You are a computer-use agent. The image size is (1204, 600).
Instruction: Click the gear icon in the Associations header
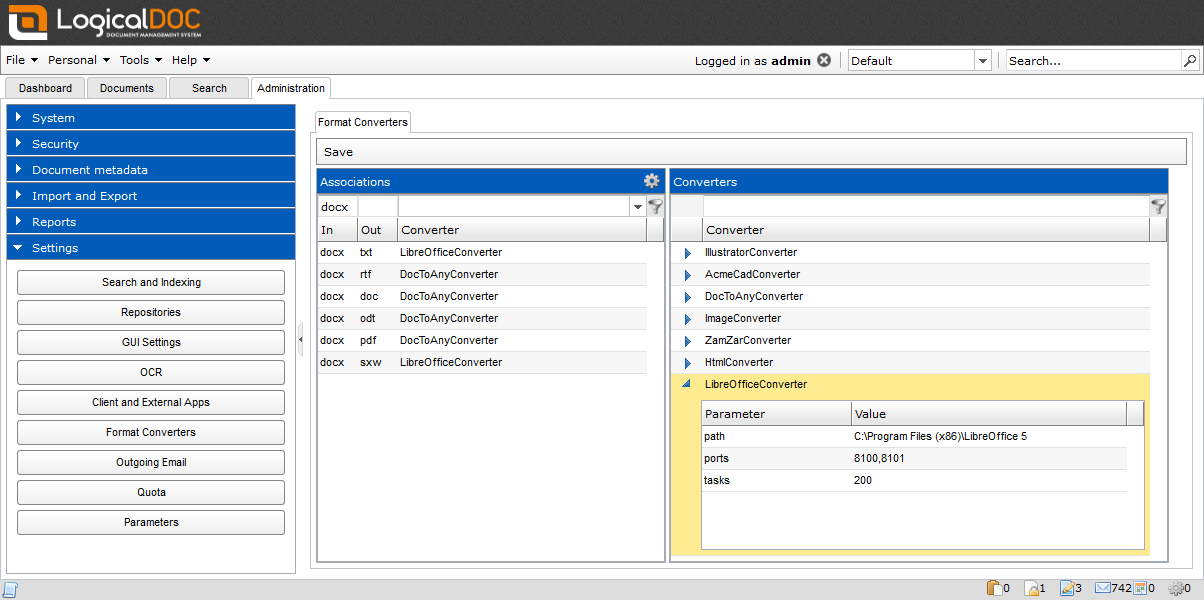652,181
